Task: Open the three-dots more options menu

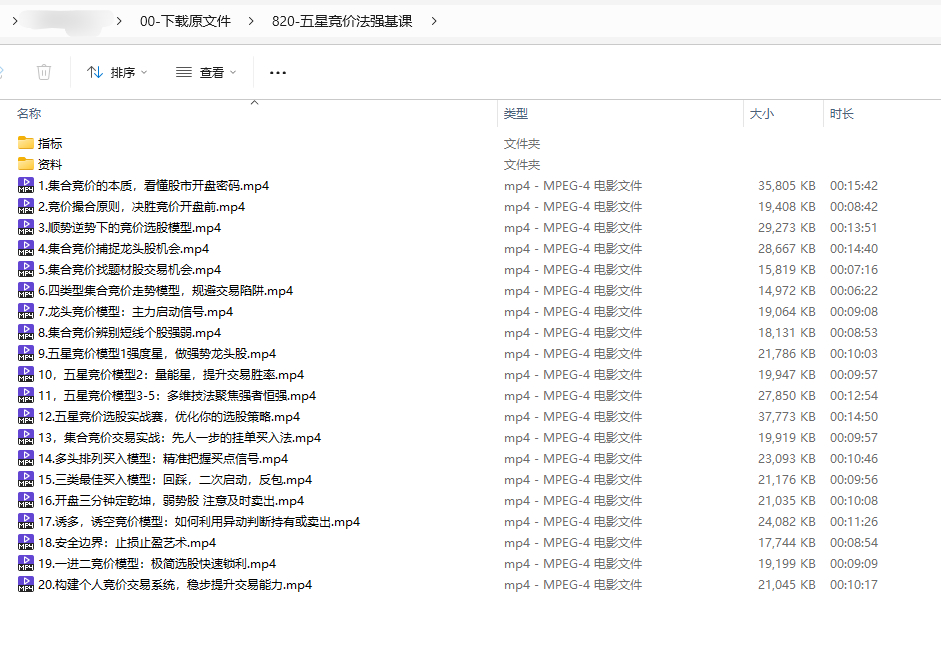Action: tap(278, 72)
